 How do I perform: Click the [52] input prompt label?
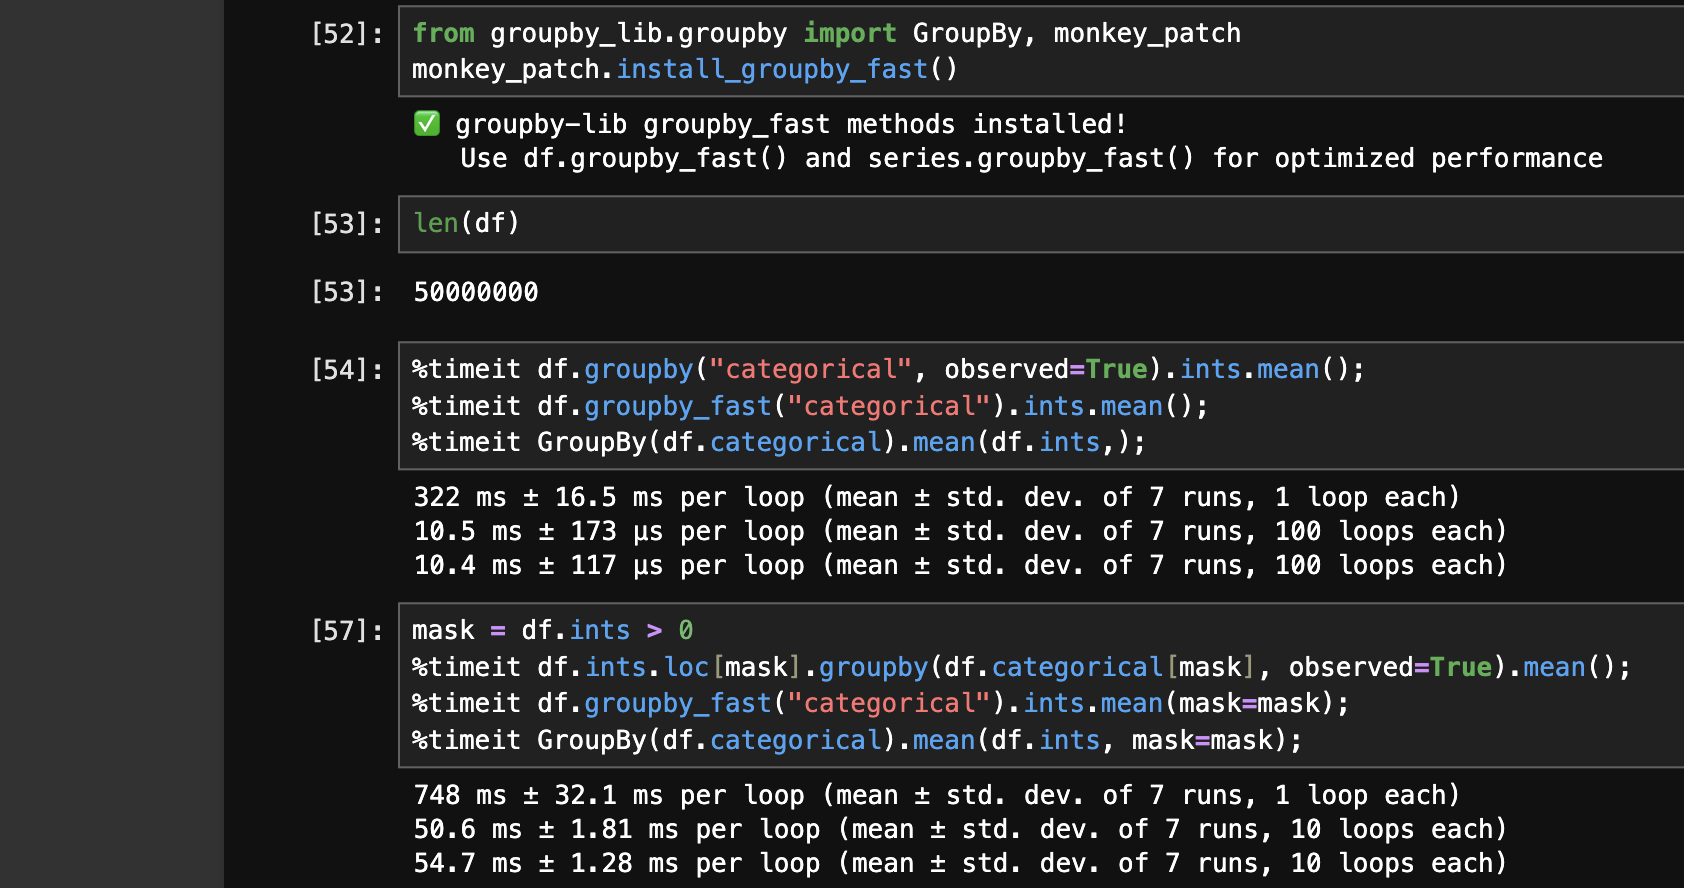tap(346, 34)
